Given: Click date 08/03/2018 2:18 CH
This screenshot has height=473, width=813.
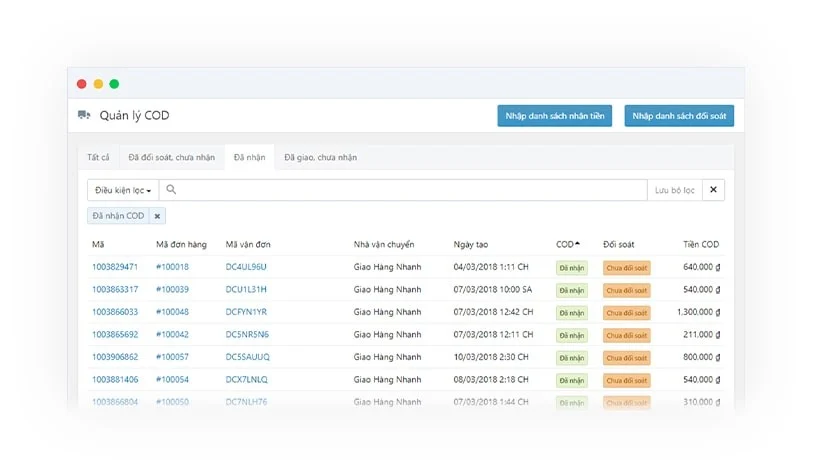Looking at the screenshot, I should (491, 379).
